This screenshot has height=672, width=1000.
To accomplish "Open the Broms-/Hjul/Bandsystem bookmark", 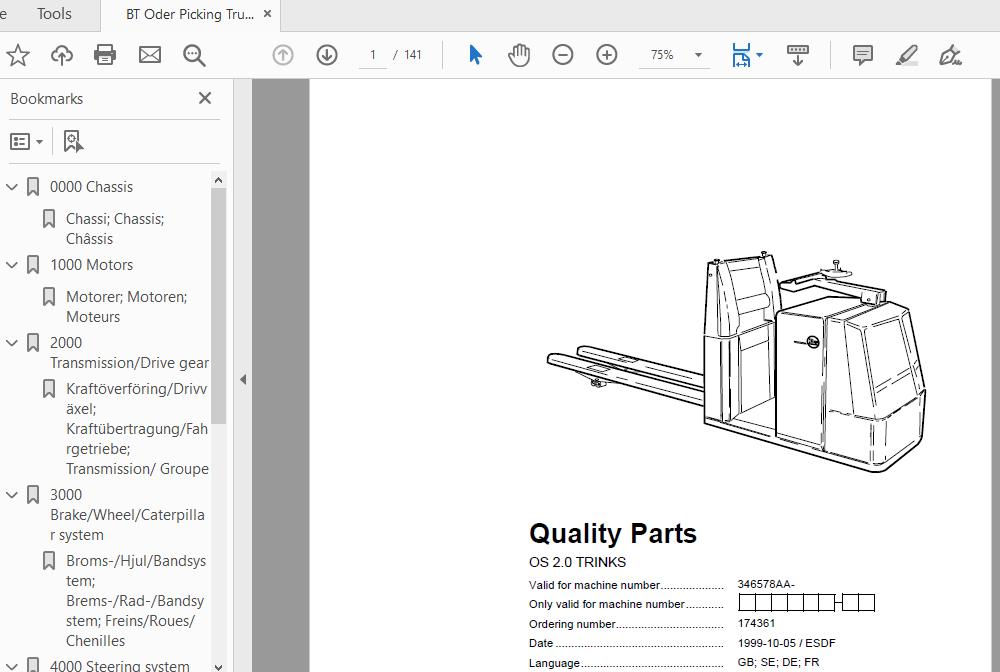I will point(136,601).
